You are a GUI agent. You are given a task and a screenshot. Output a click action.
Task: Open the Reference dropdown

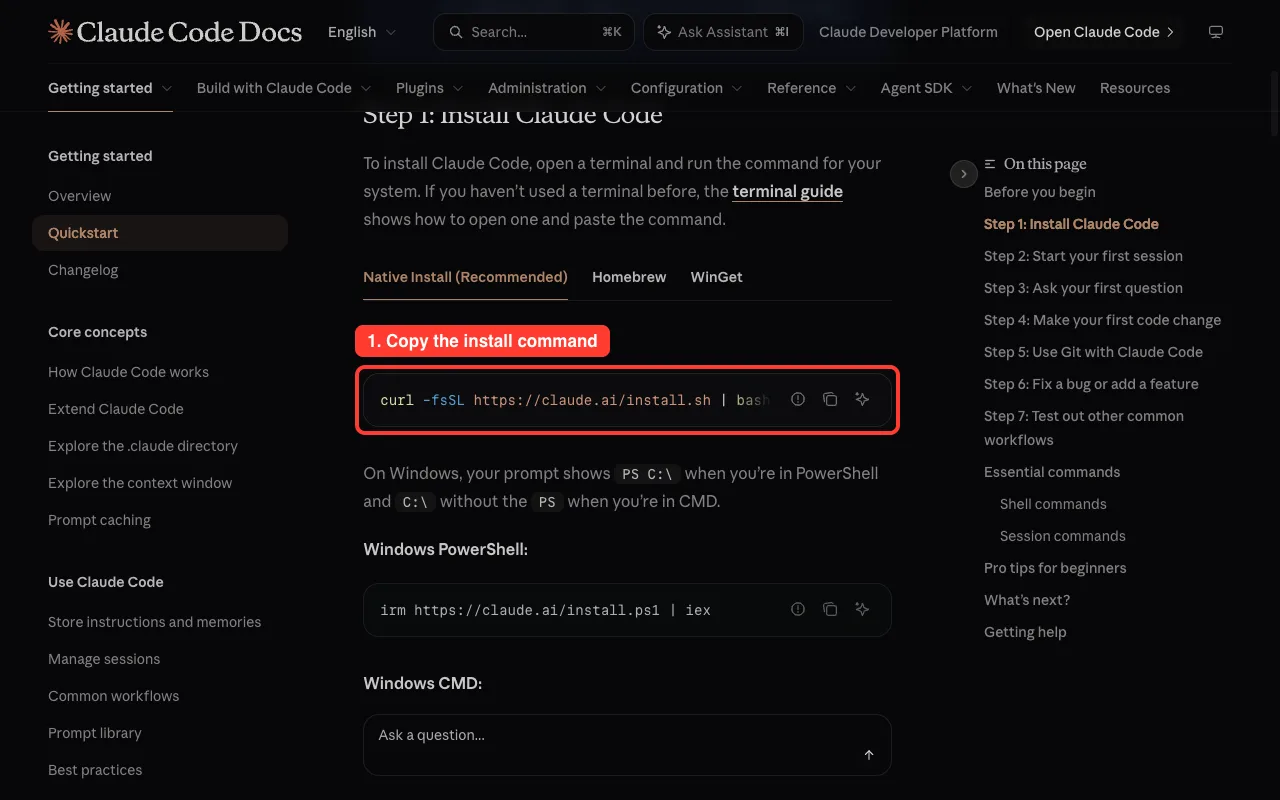[x=812, y=88]
